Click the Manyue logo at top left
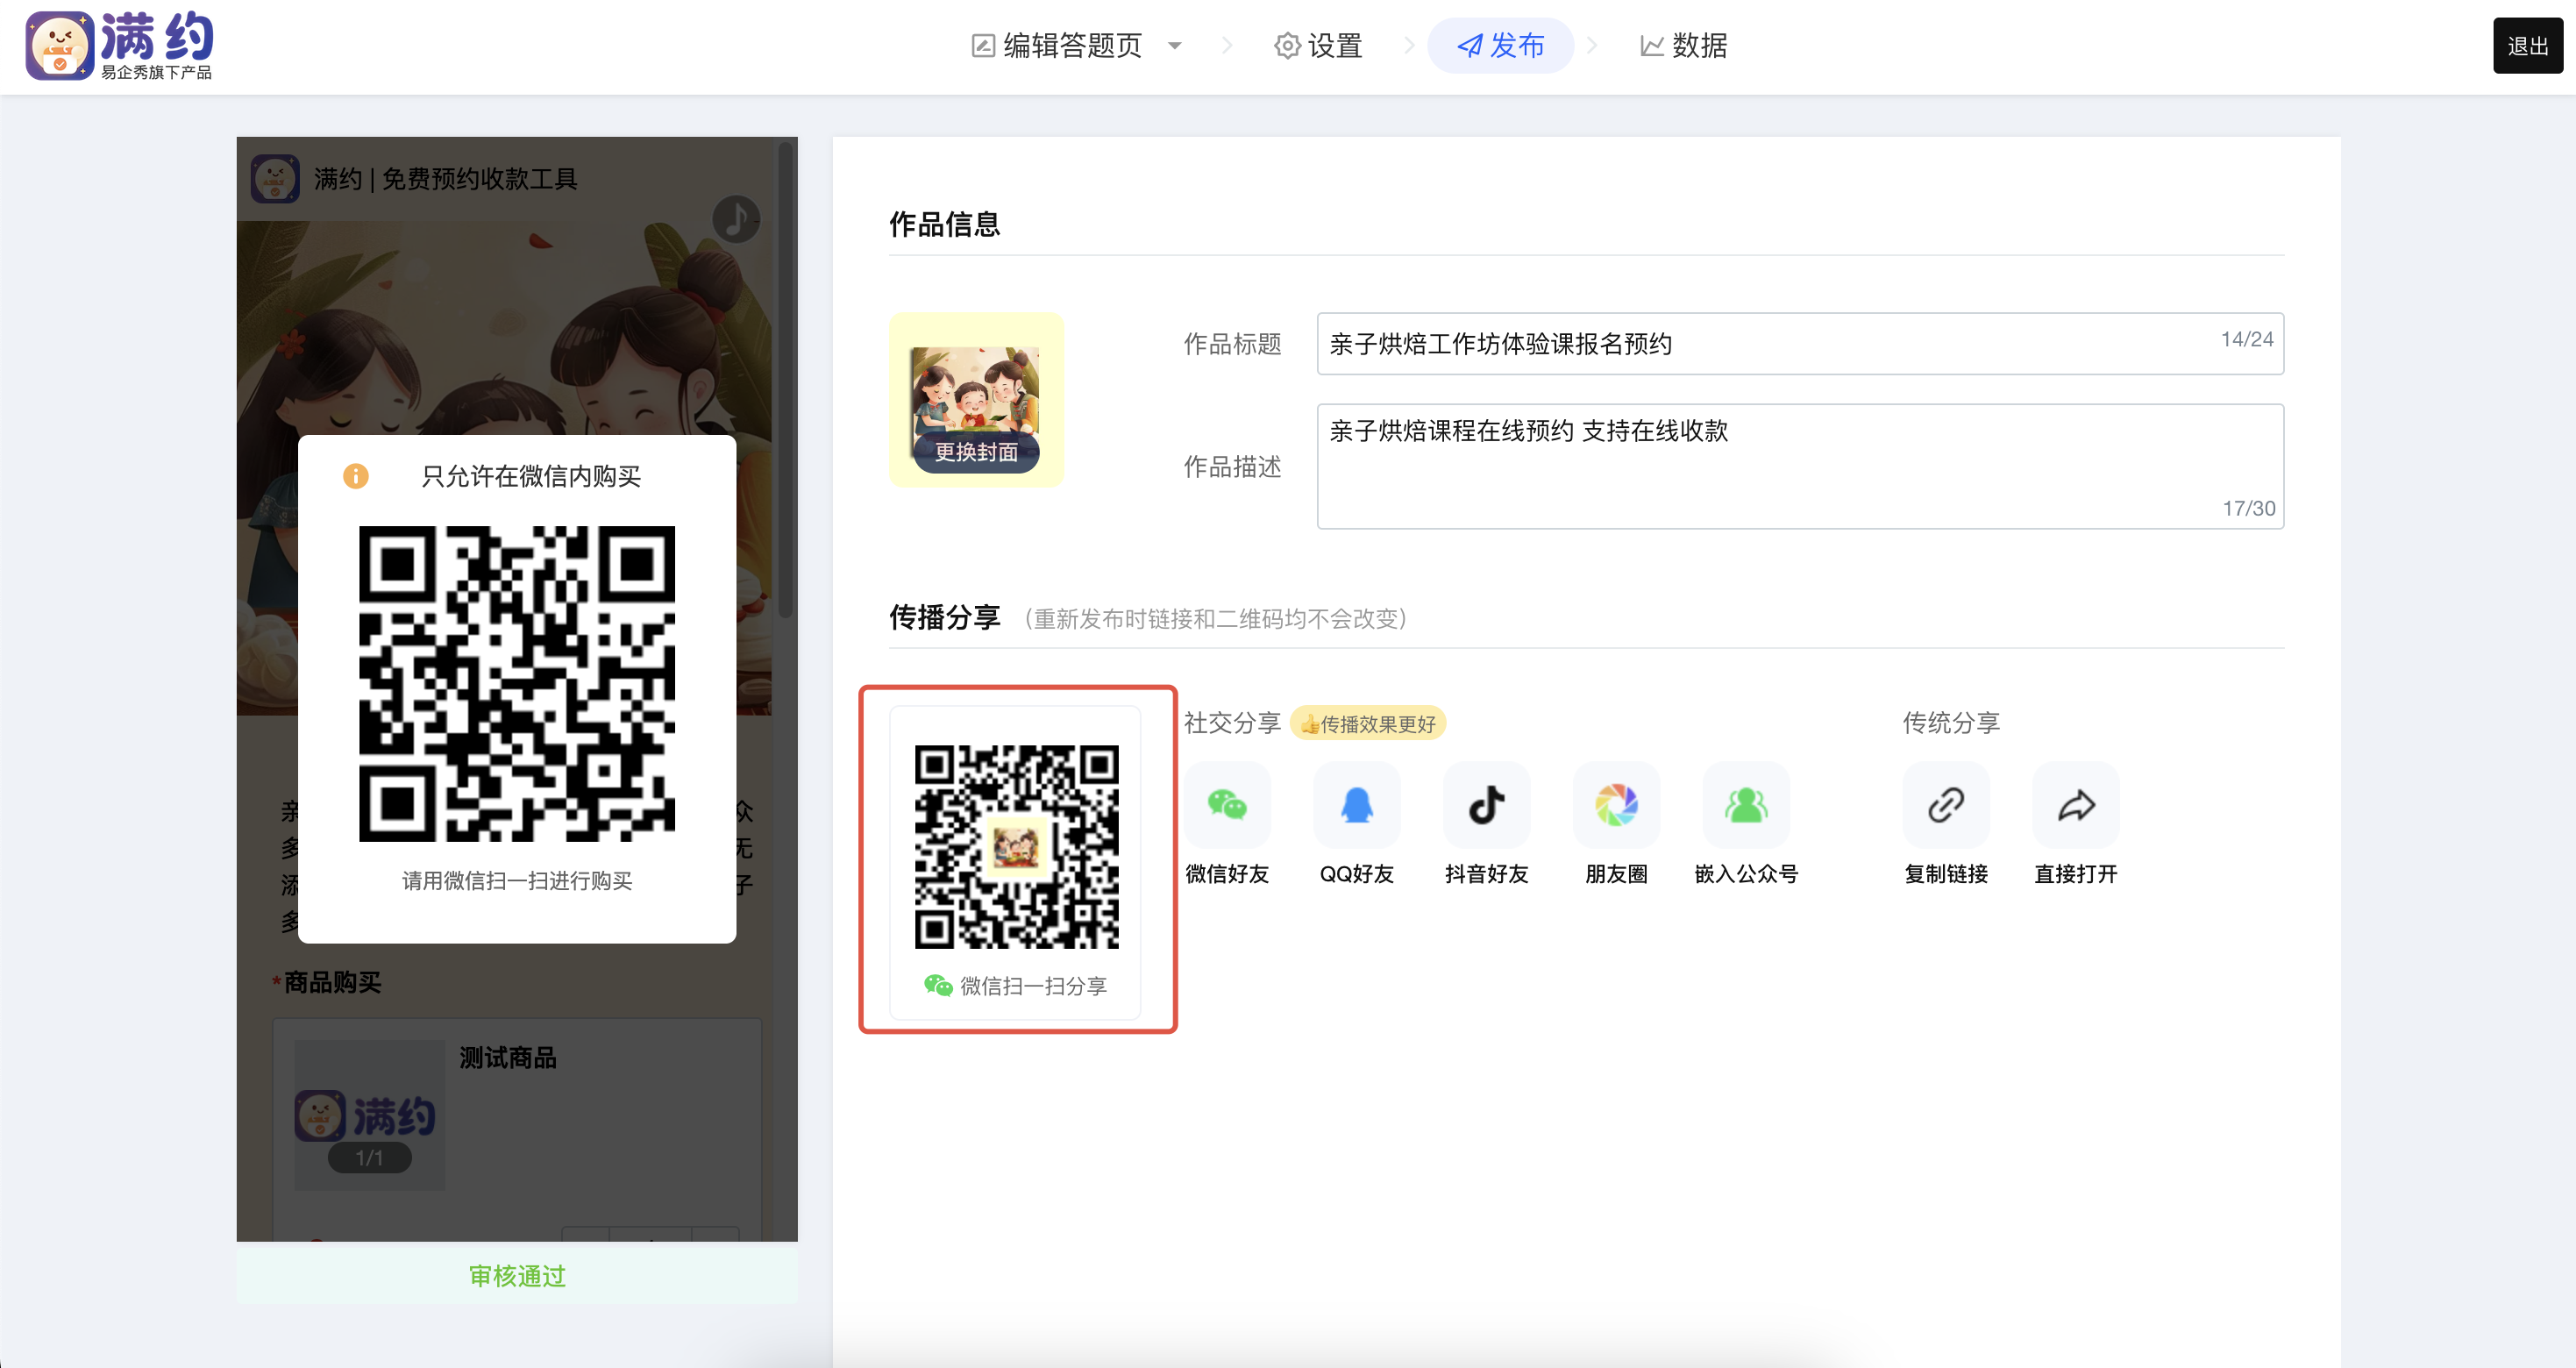The image size is (2576, 1368). point(120,46)
